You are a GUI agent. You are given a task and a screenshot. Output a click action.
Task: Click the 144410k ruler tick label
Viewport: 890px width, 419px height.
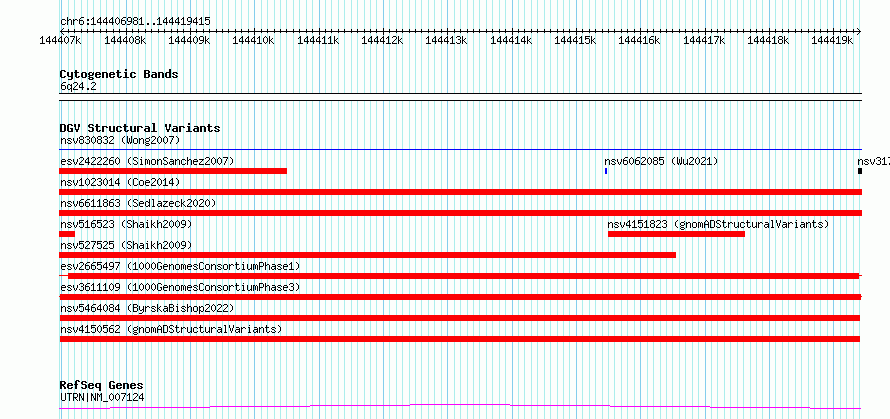point(254,40)
